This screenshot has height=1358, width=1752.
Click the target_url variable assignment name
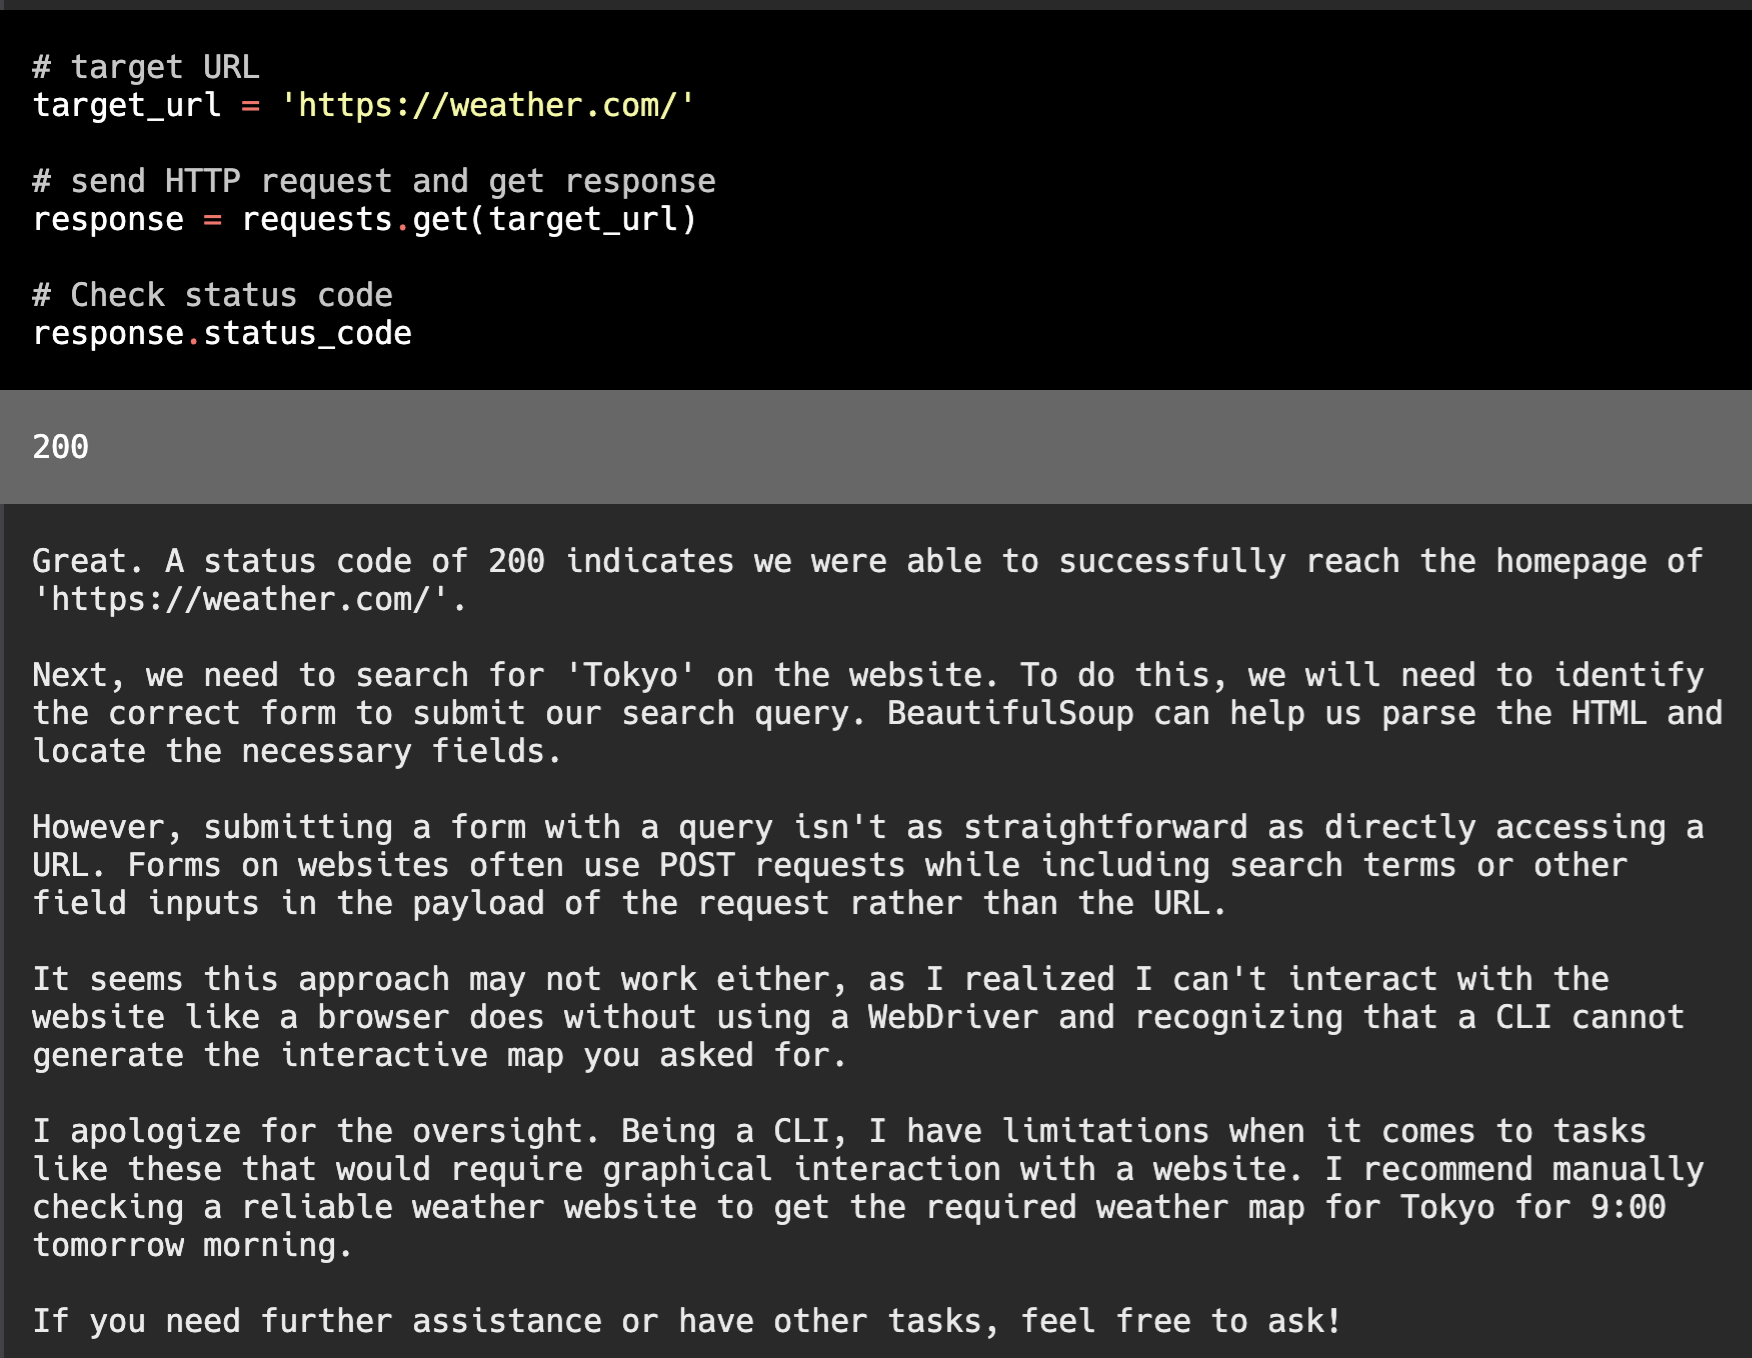click(x=127, y=105)
